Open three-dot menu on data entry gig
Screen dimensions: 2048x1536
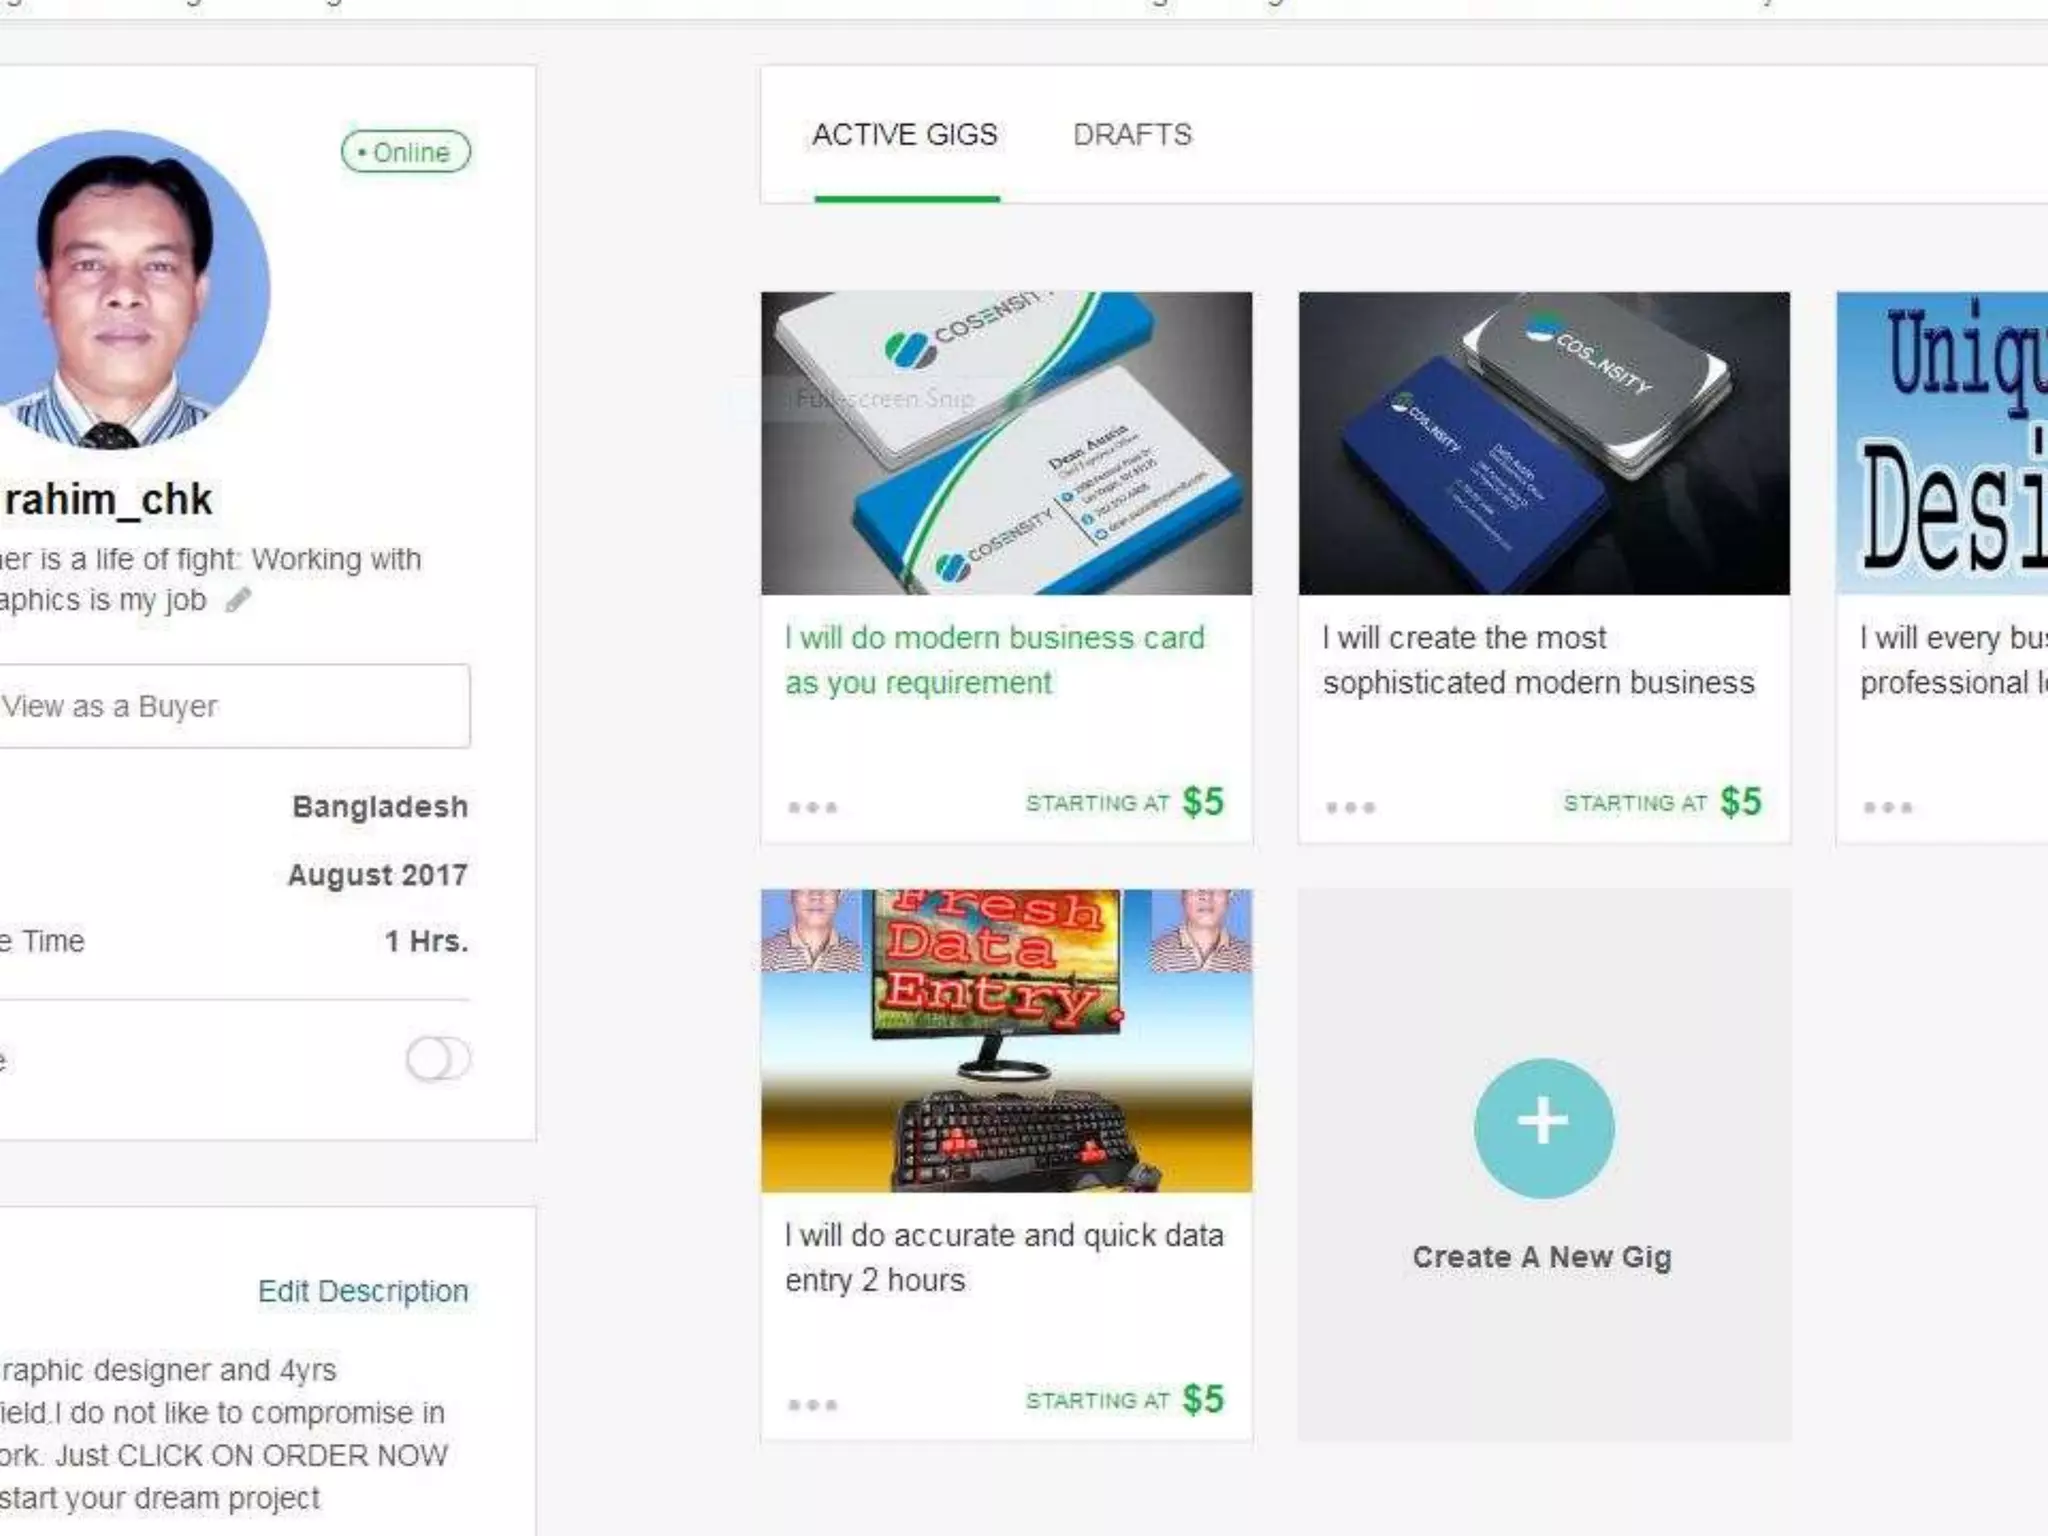[x=812, y=1405]
